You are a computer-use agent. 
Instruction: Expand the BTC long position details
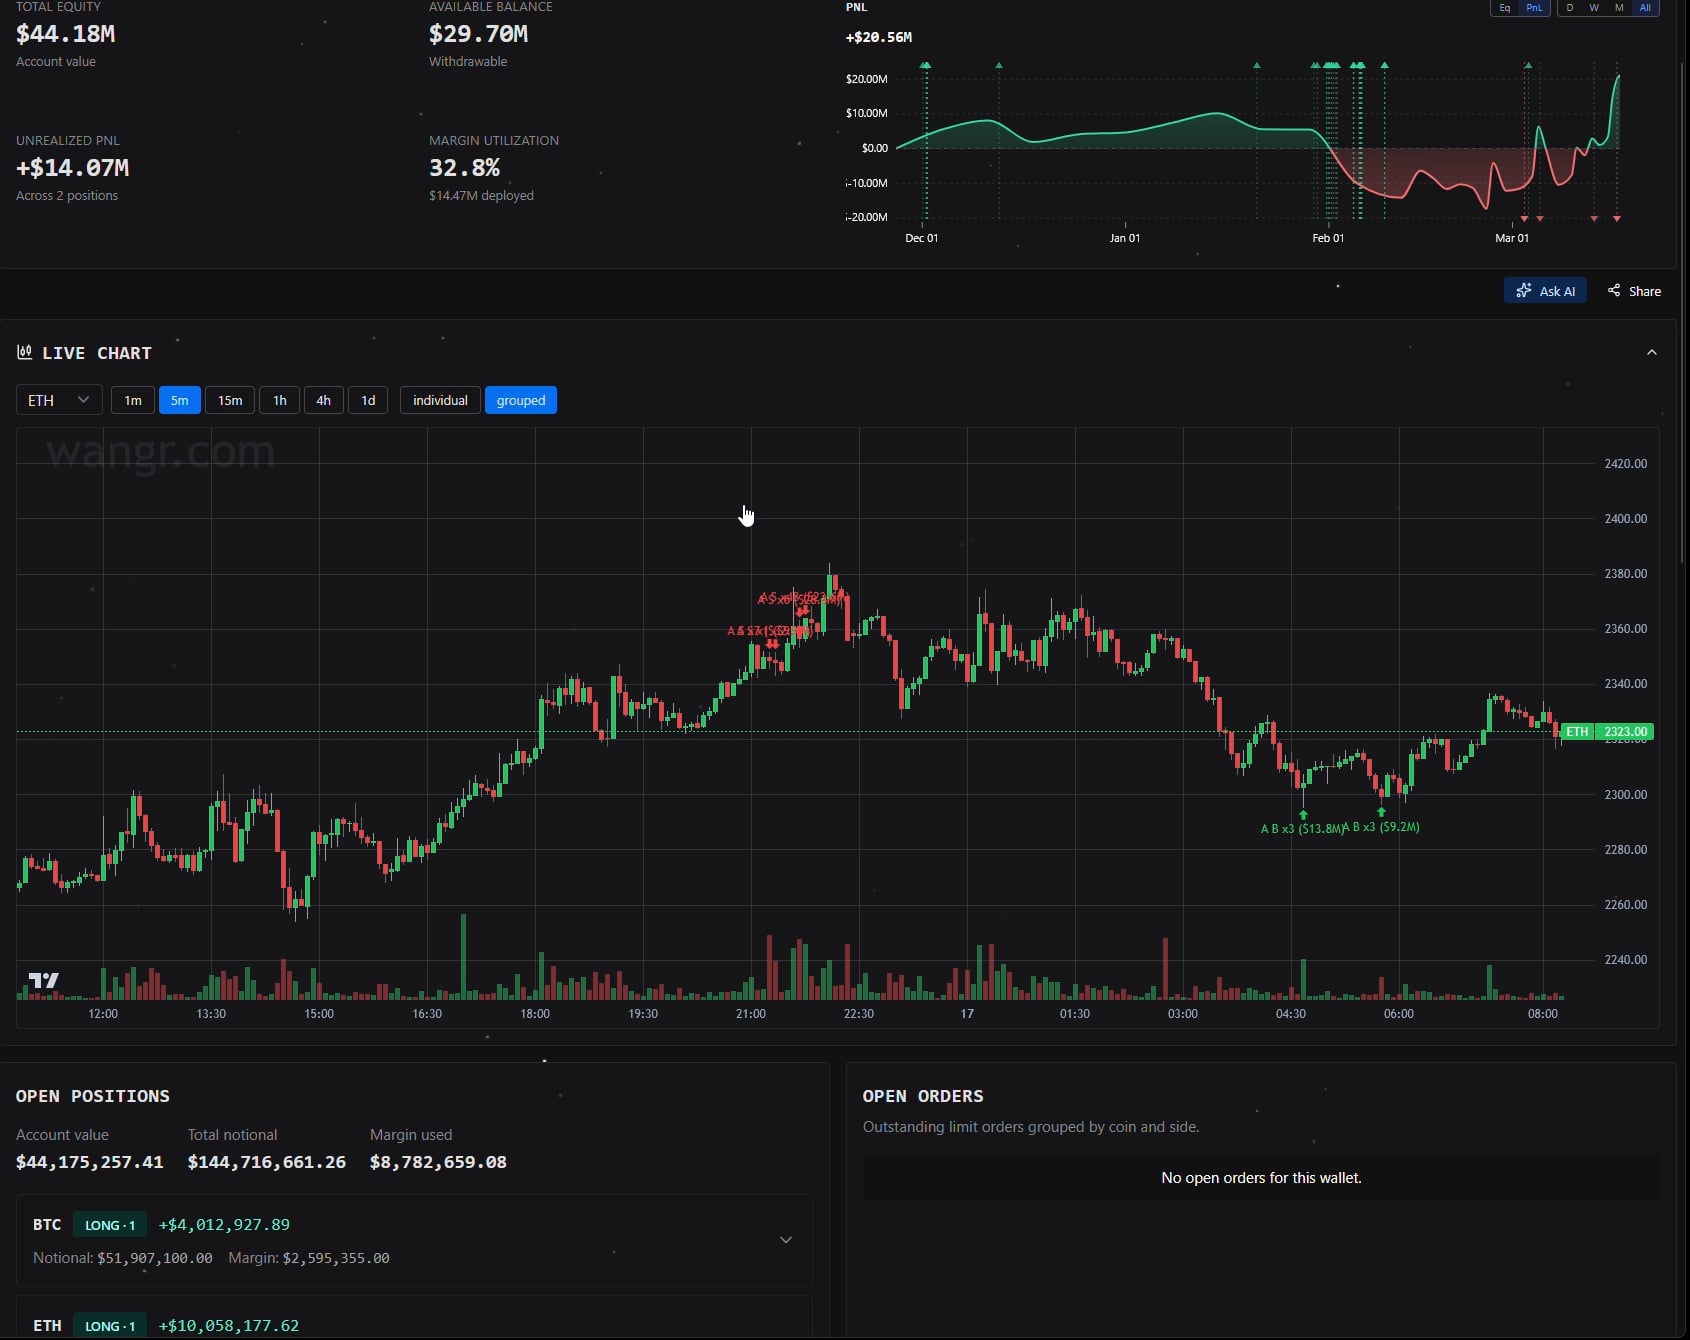tap(786, 1240)
